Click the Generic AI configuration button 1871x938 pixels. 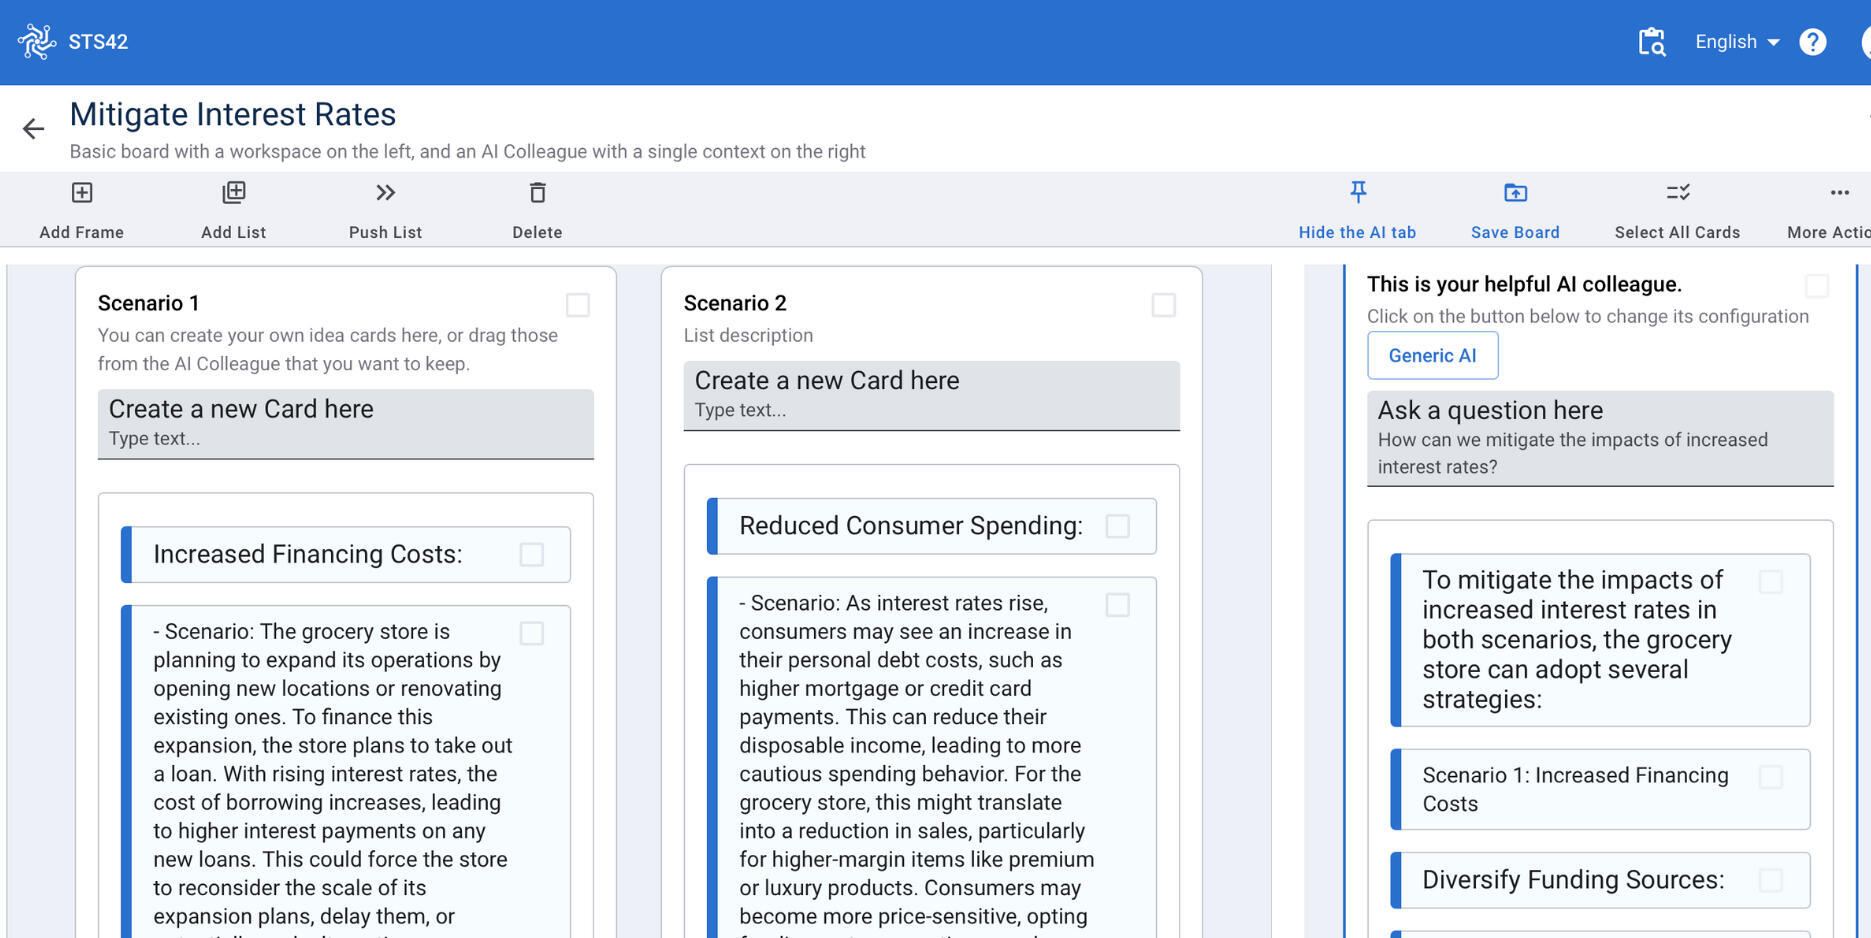coord(1432,356)
